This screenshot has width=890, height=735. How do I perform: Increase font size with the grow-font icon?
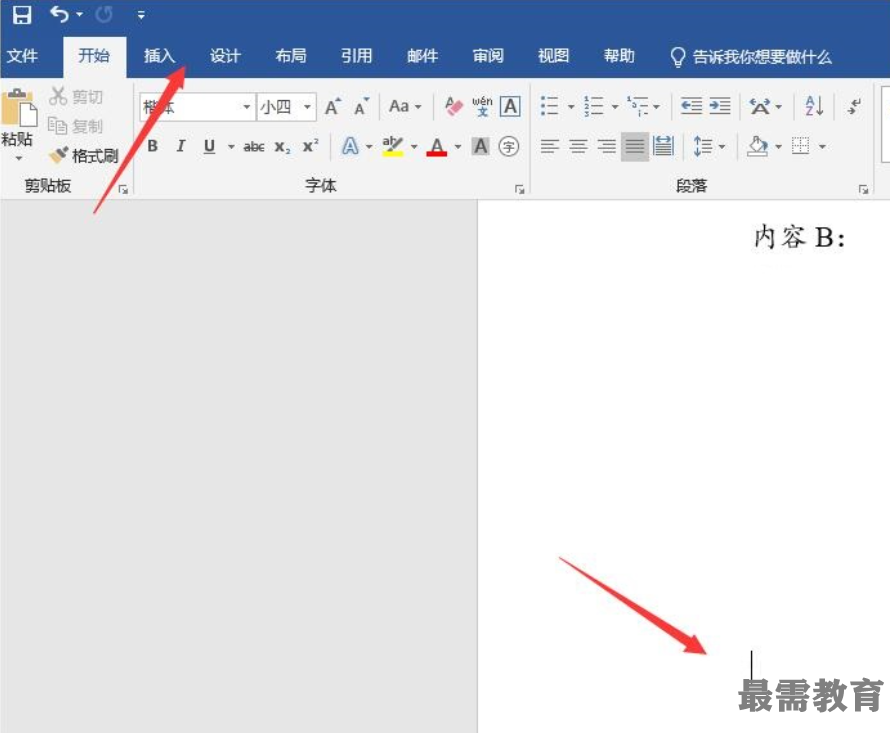point(333,107)
